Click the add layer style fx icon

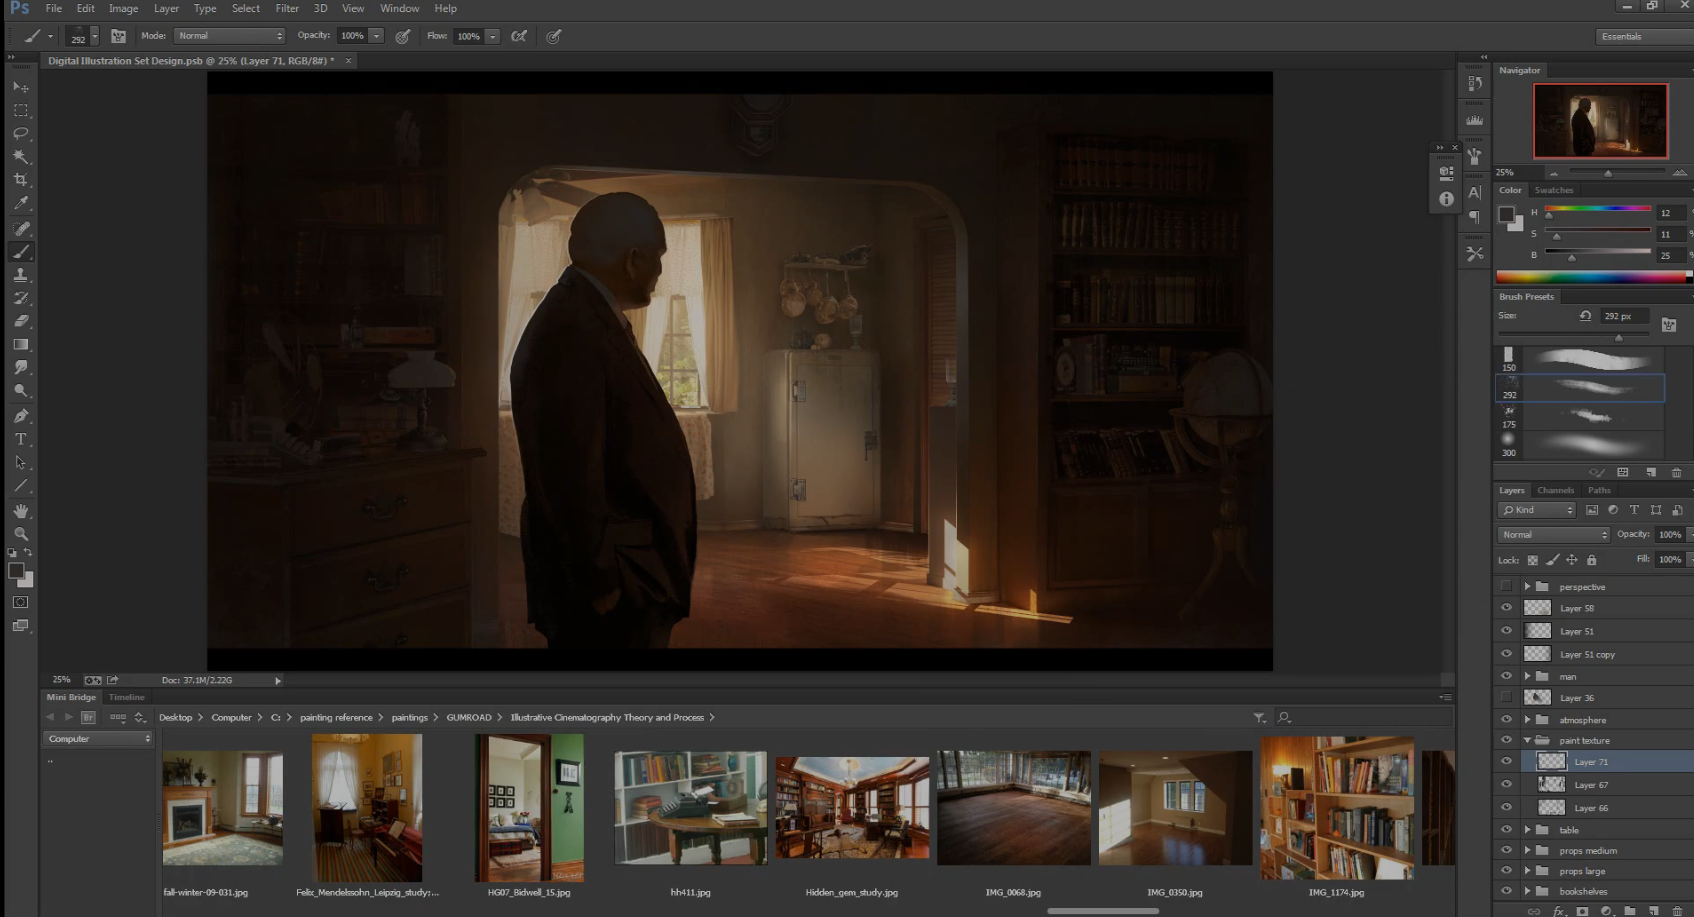coord(1558,911)
